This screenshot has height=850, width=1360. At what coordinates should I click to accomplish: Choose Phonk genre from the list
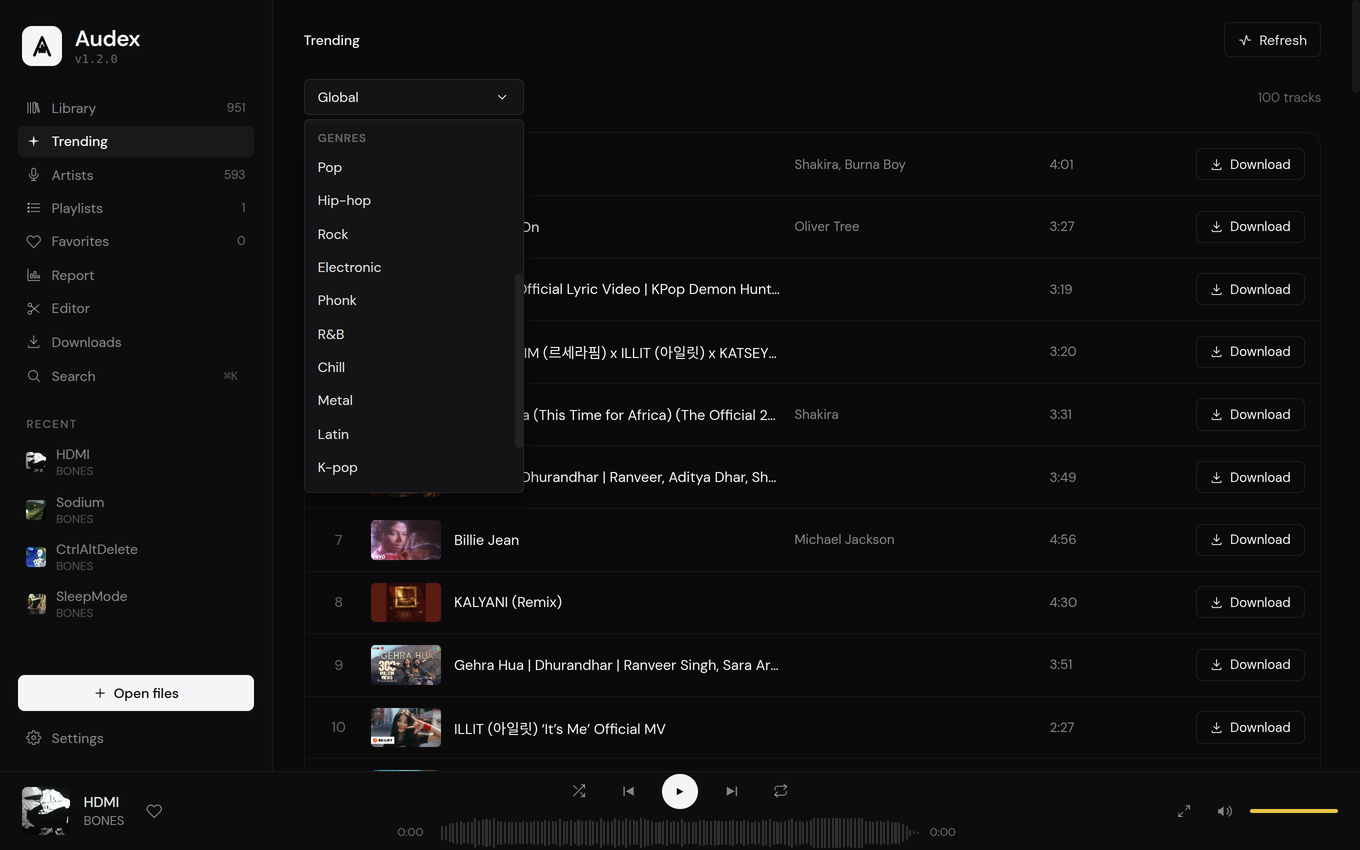tap(410, 300)
